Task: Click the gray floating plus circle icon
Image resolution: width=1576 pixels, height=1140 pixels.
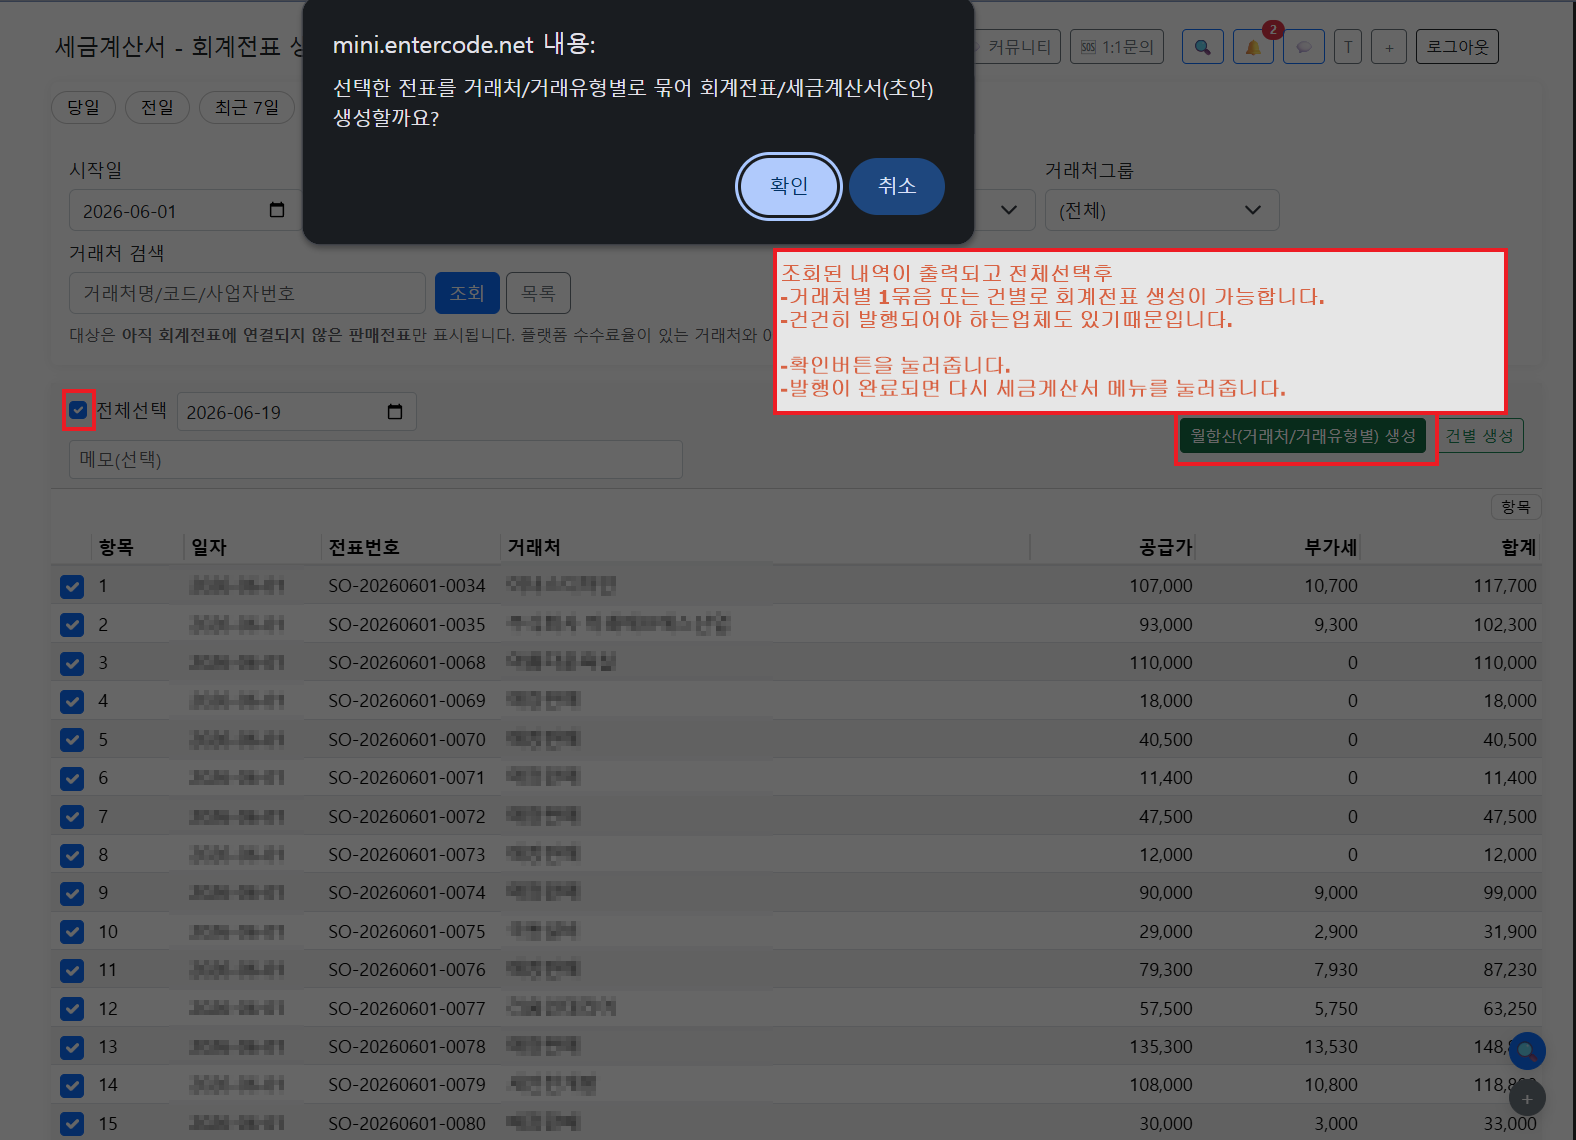Action: coord(1527,1099)
